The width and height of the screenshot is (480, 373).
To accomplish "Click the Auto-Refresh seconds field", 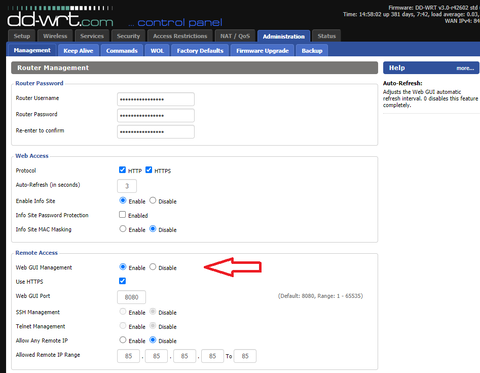I will [127, 186].
